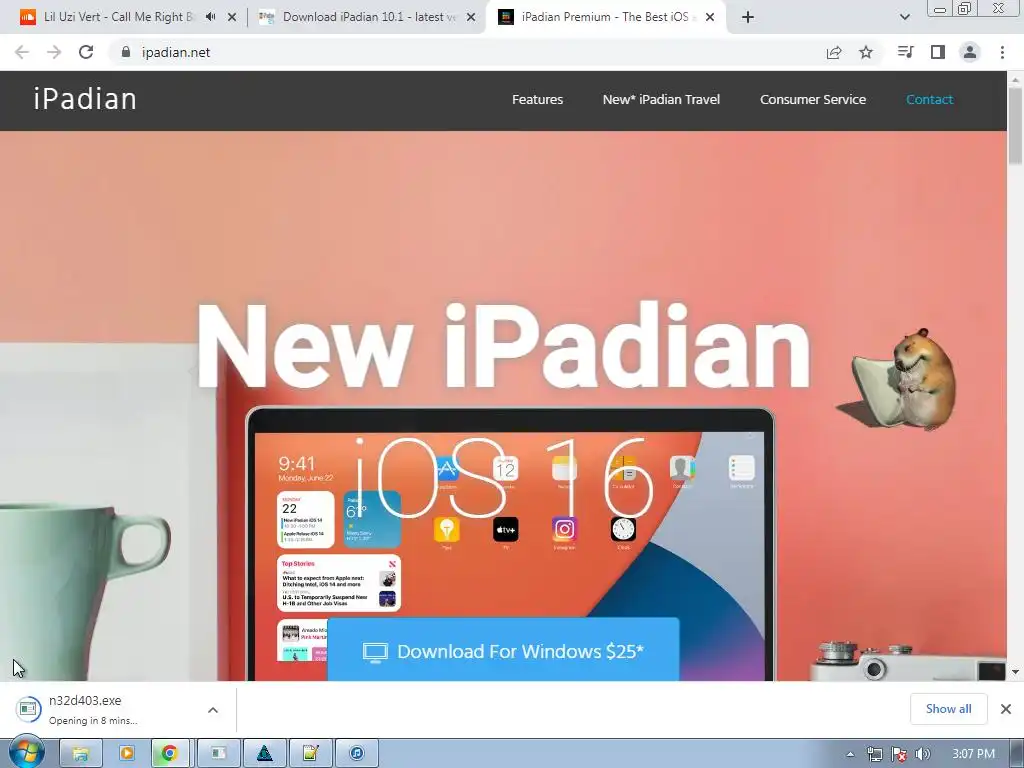Close the Lil Uzi Vert tab

(x=232, y=17)
